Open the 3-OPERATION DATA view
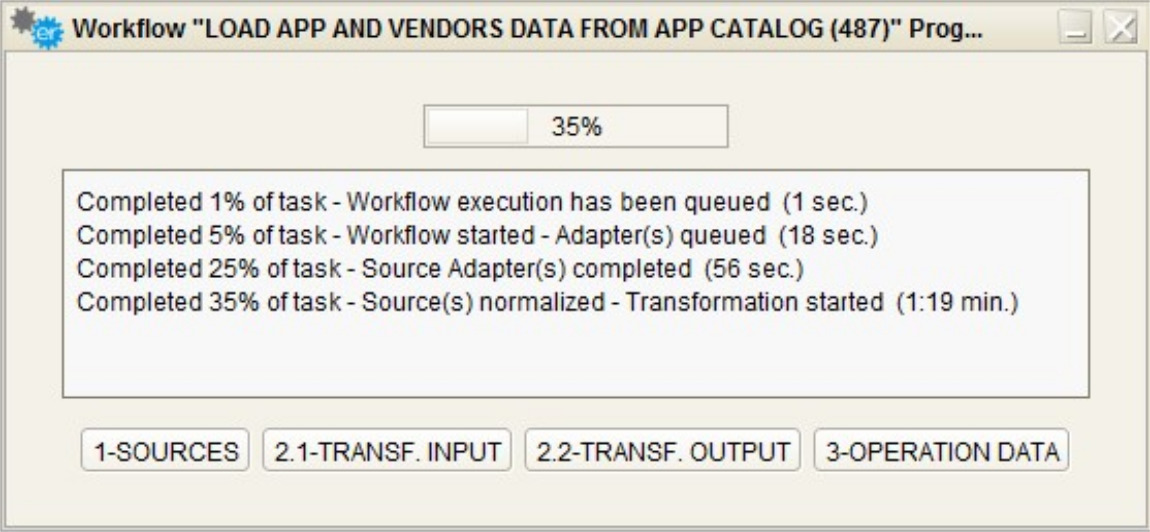The image size is (1150, 532). [x=941, y=451]
